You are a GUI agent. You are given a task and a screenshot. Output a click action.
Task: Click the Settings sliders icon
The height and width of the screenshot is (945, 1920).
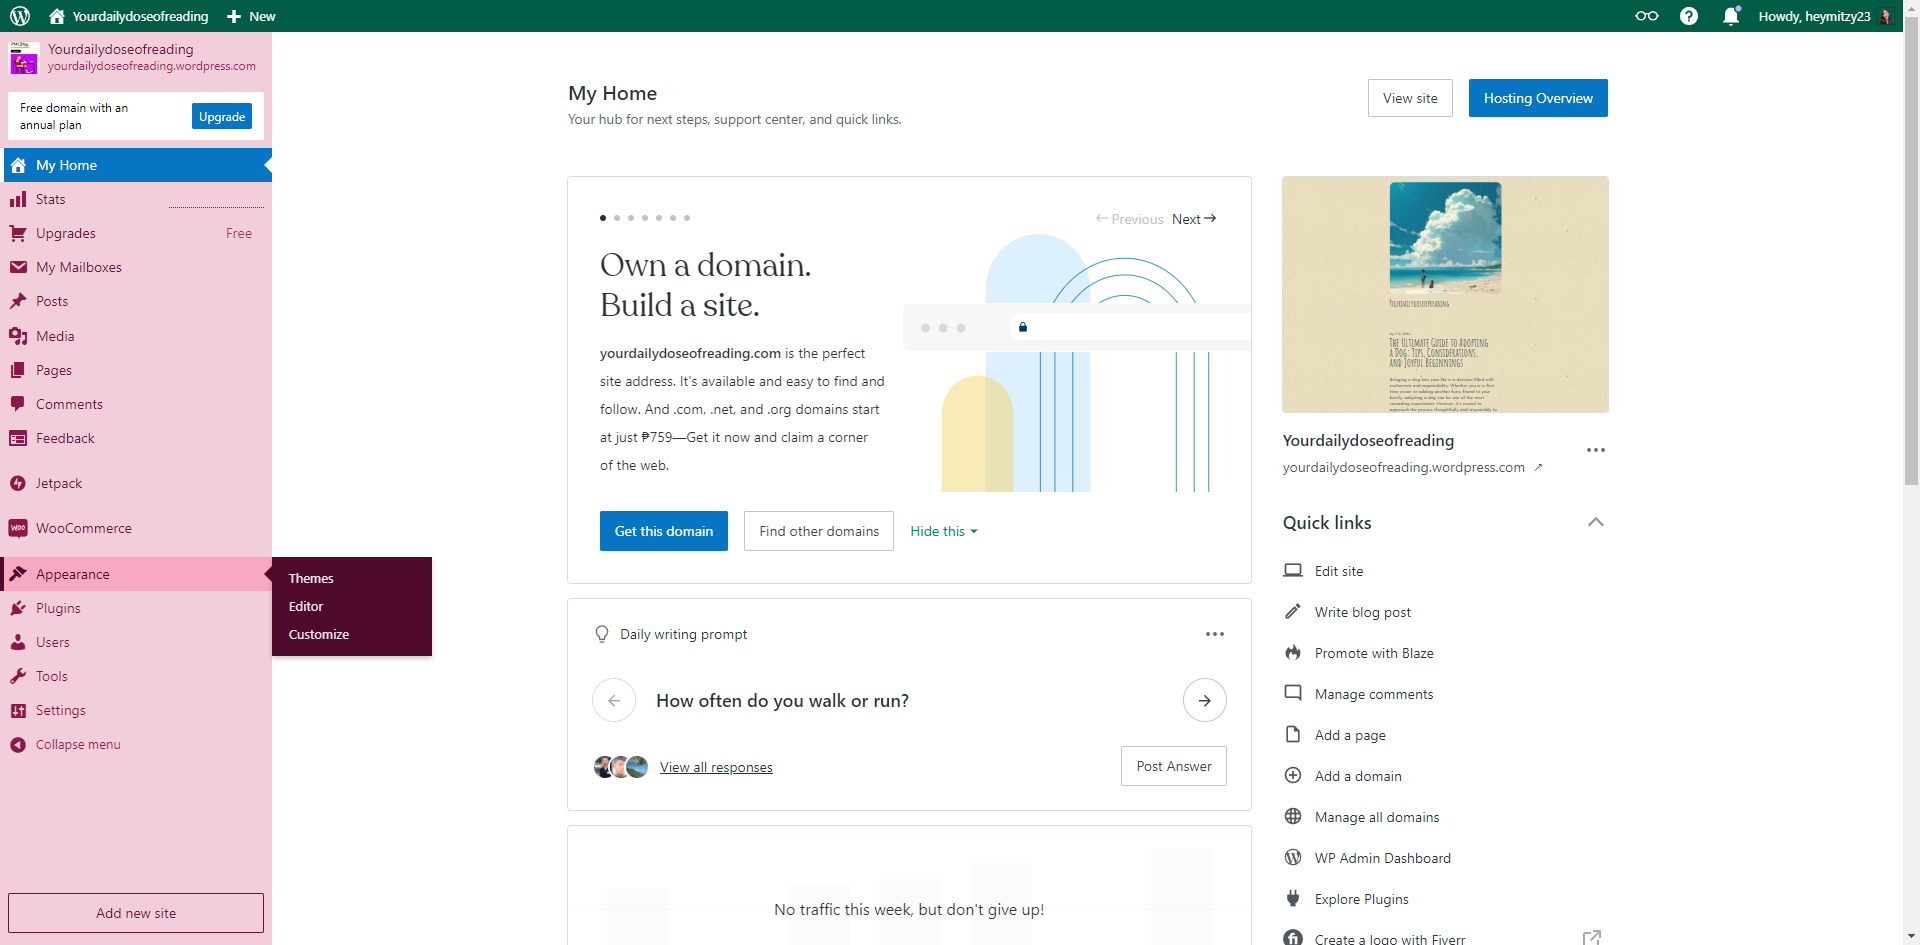[x=18, y=710]
